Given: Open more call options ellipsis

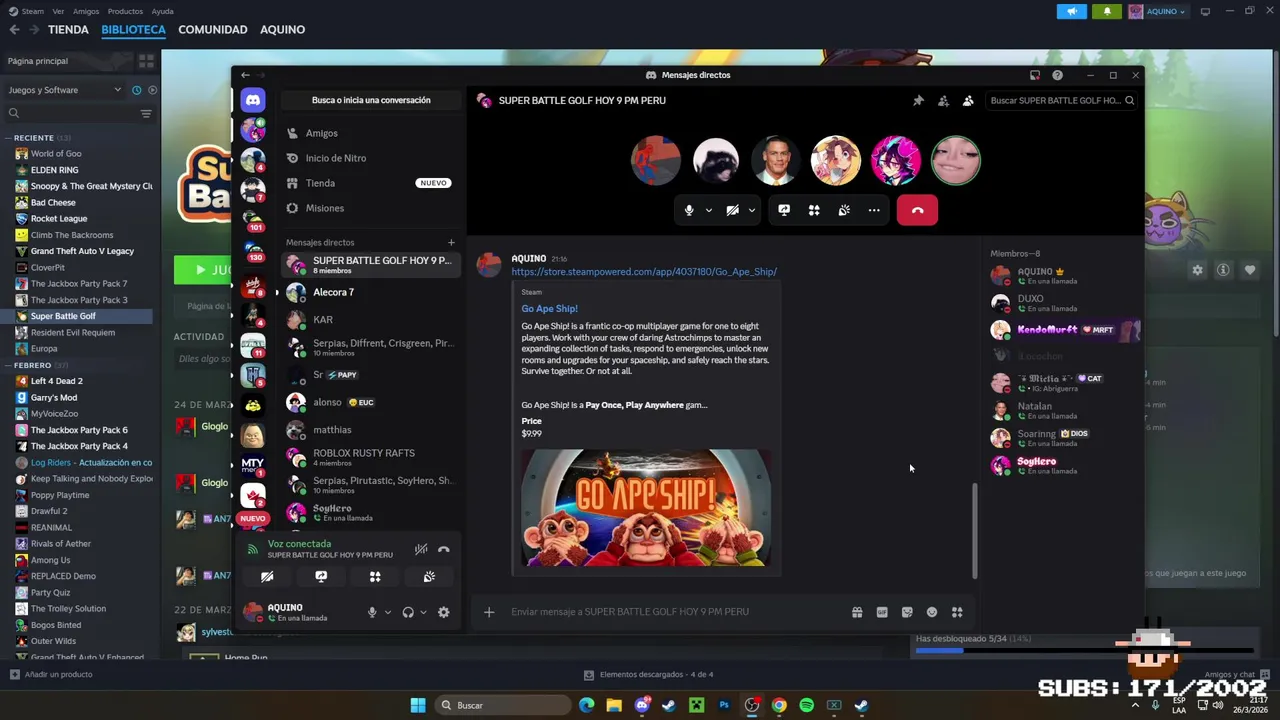Looking at the screenshot, I should 874,210.
